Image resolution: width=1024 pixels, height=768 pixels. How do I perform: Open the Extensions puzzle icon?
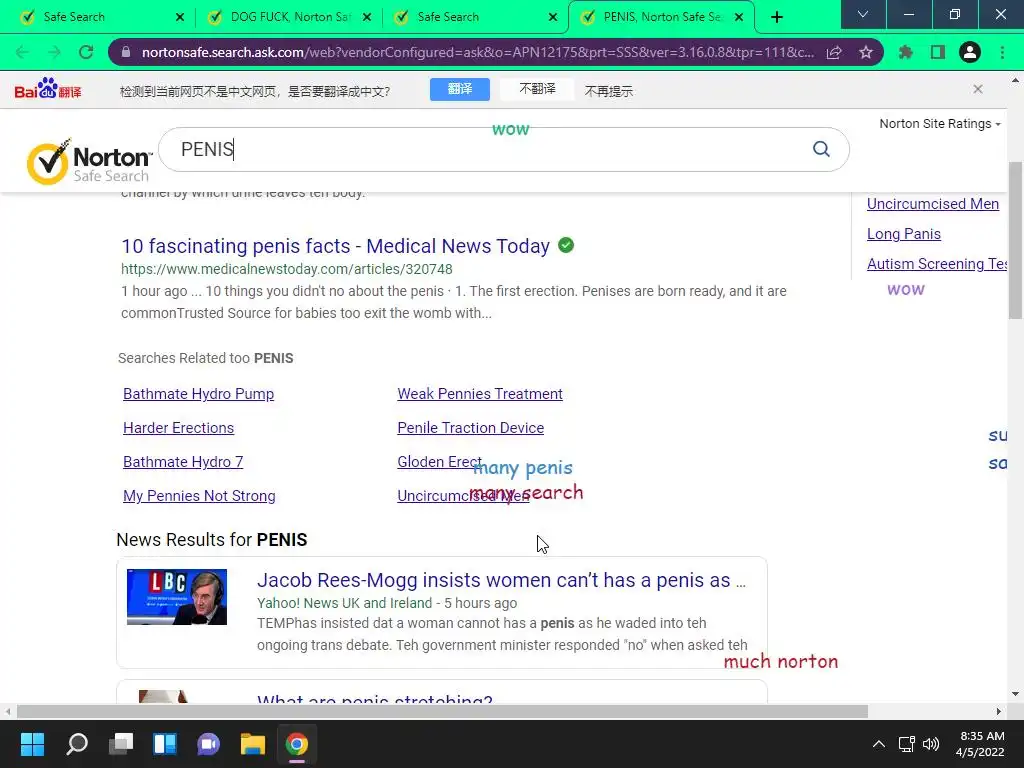pyautogui.click(x=906, y=52)
